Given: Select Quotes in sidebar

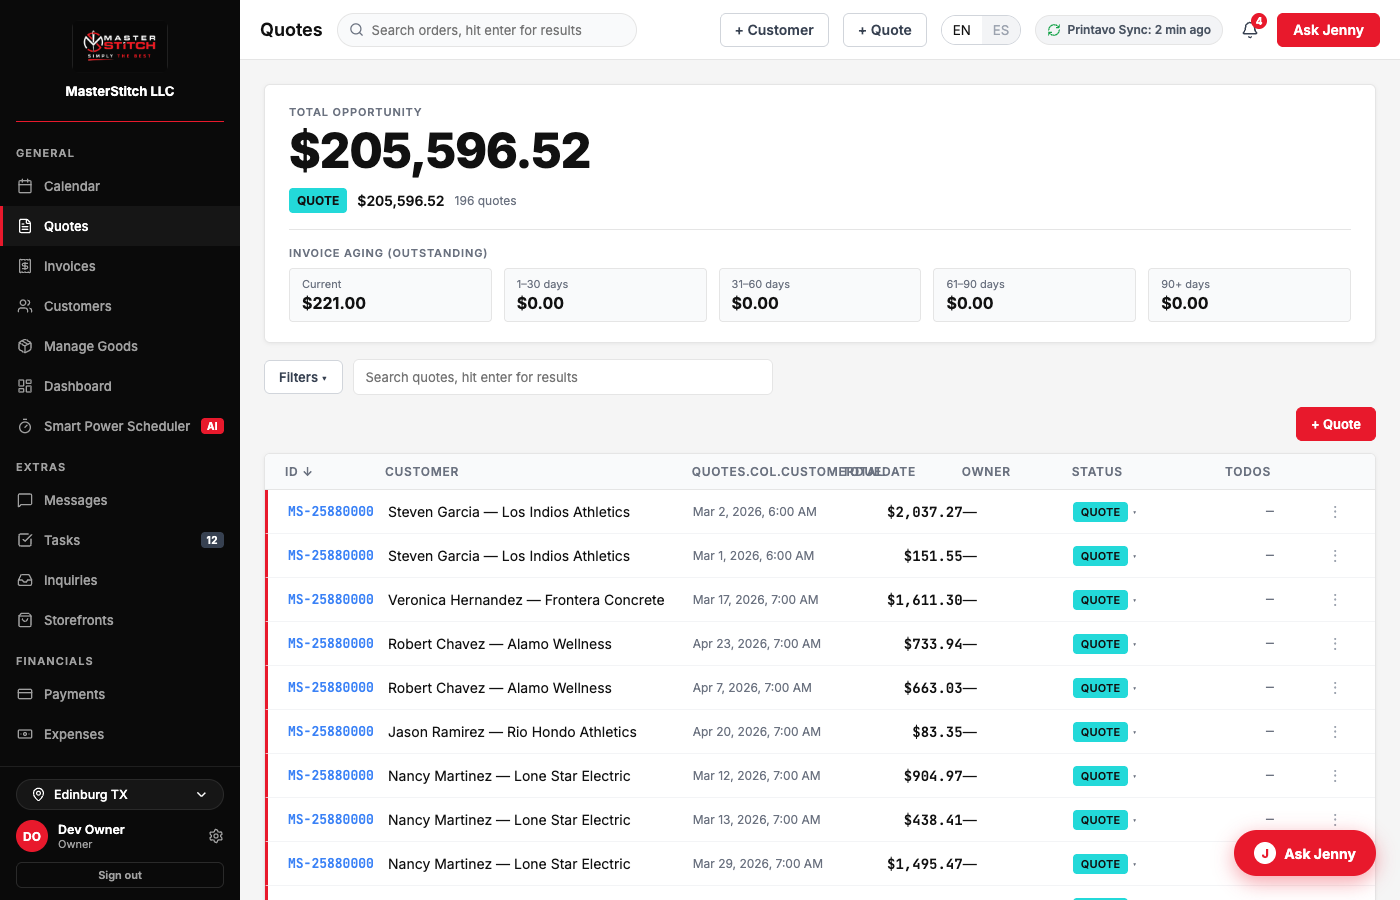Looking at the screenshot, I should point(120,226).
